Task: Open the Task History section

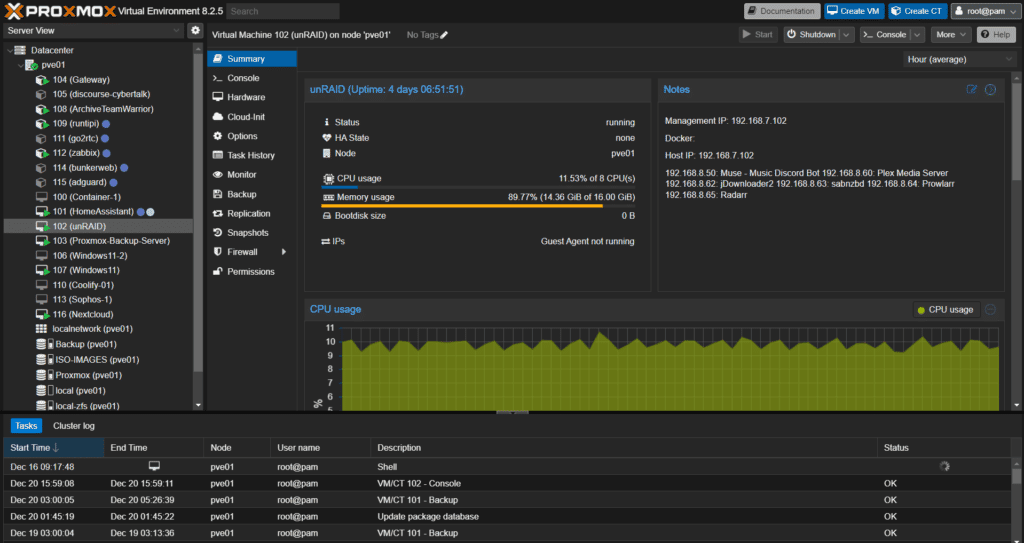Action: (x=252, y=156)
